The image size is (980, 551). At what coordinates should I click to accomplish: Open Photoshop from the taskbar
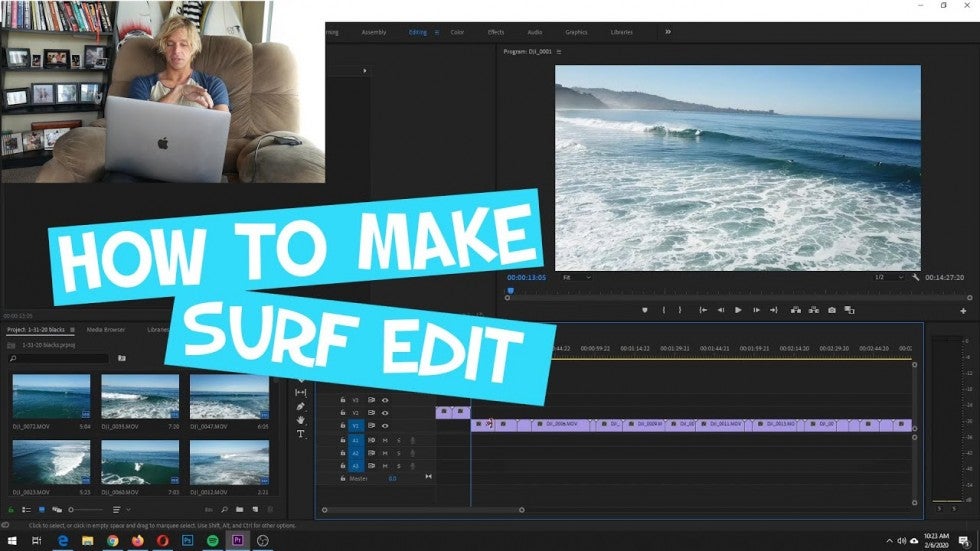pyautogui.click(x=188, y=540)
